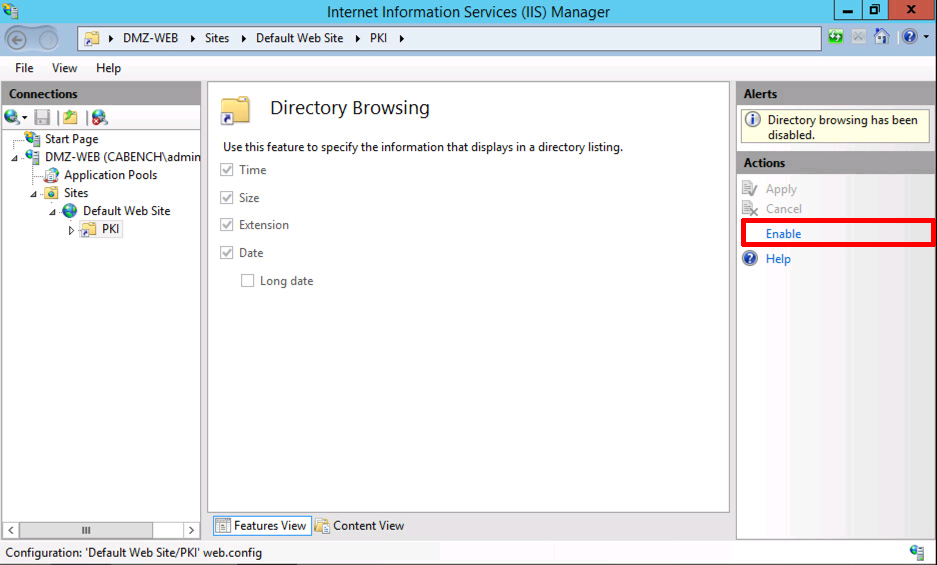Click the Connections horizontal scrollbar thumb
937x565 pixels.
pyautogui.click(x=86, y=530)
